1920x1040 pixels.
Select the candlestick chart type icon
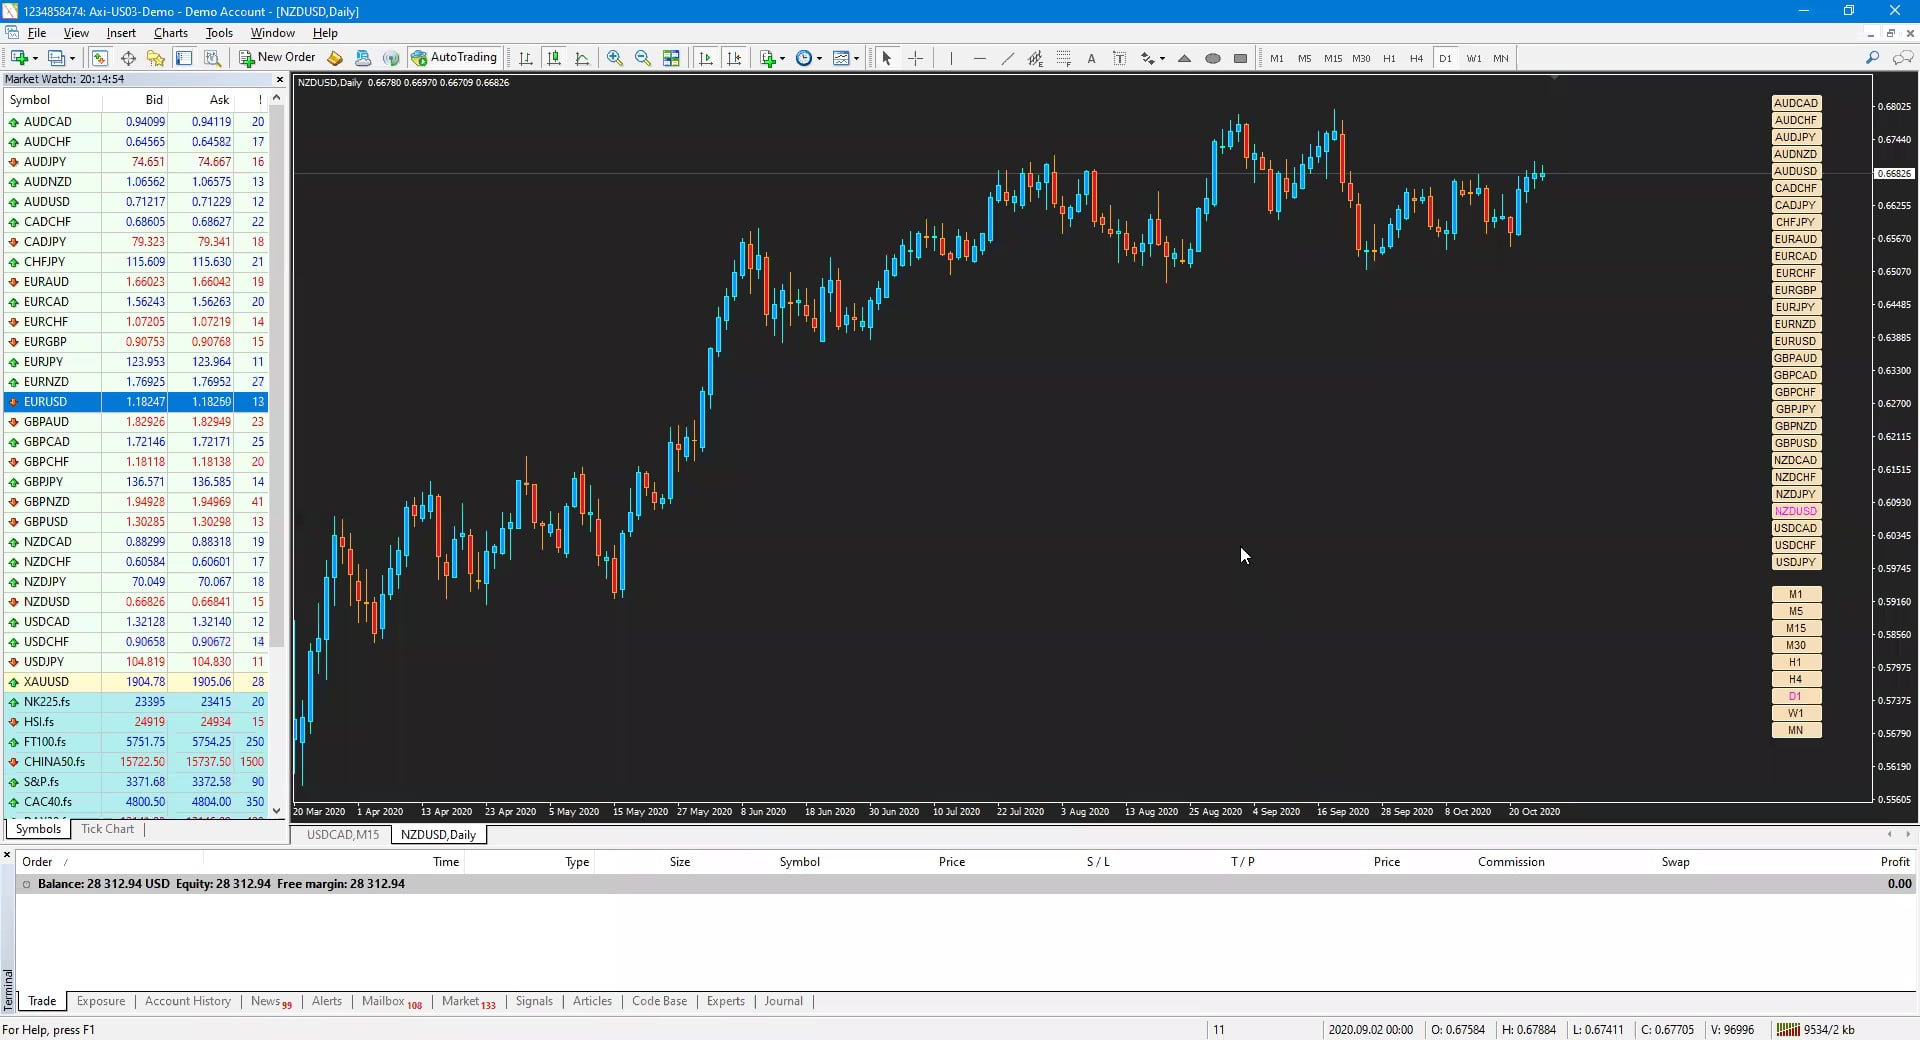554,58
